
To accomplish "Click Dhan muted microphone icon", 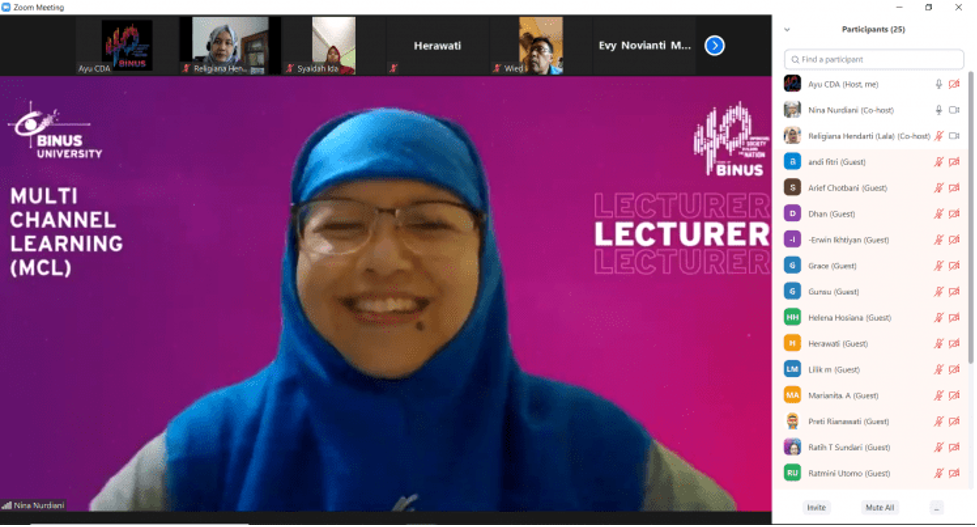I will [938, 214].
